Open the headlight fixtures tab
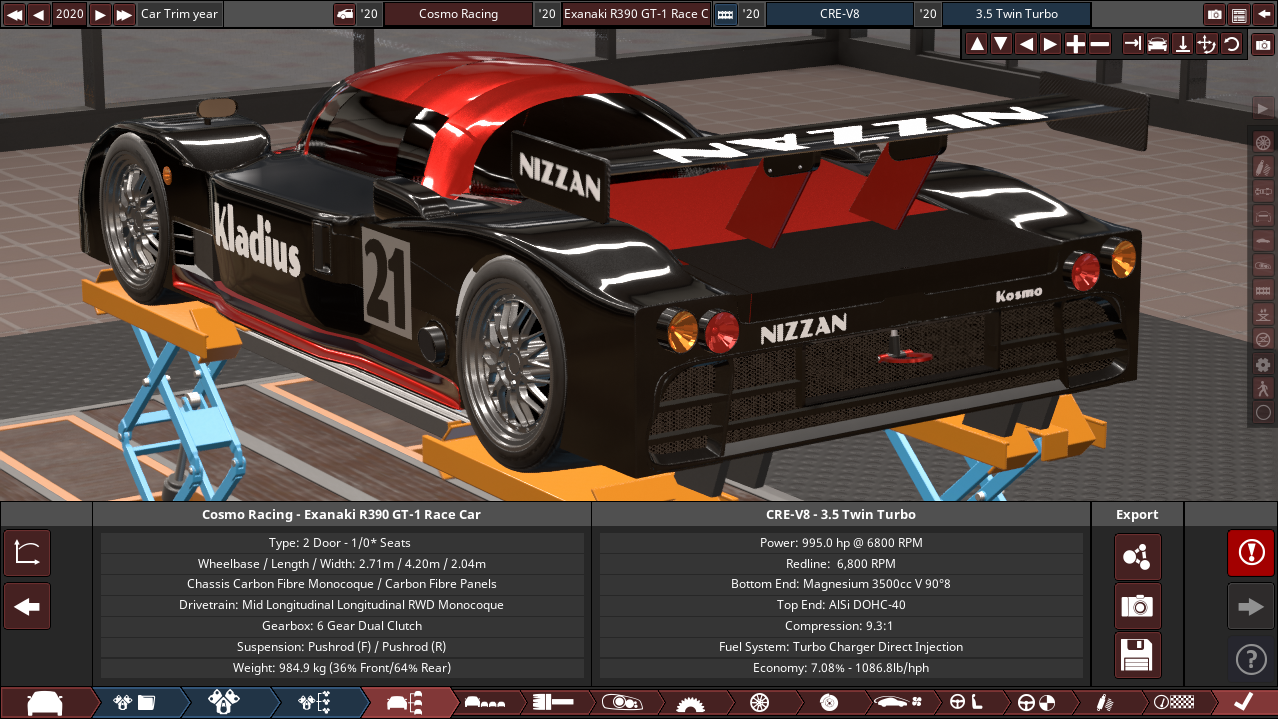Viewport: 1278px width, 719px height. coord(620,703)
